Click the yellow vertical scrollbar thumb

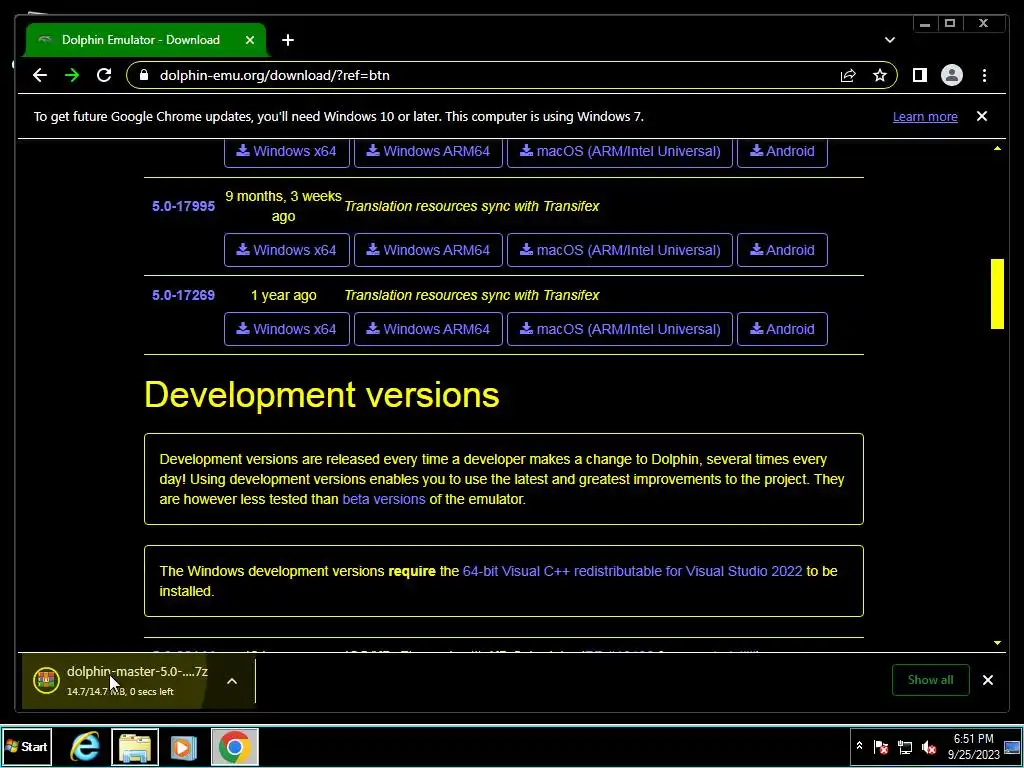point(997,294)
